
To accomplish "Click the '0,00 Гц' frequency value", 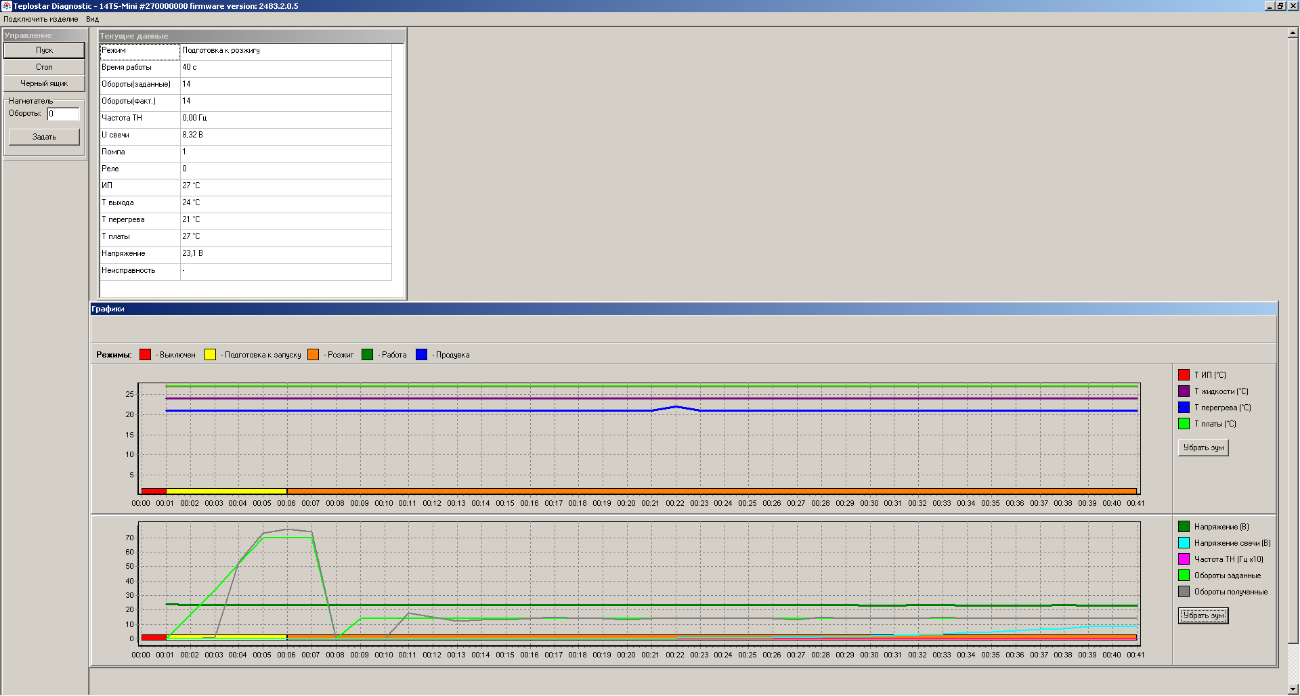I will click(x=286, y=118).
